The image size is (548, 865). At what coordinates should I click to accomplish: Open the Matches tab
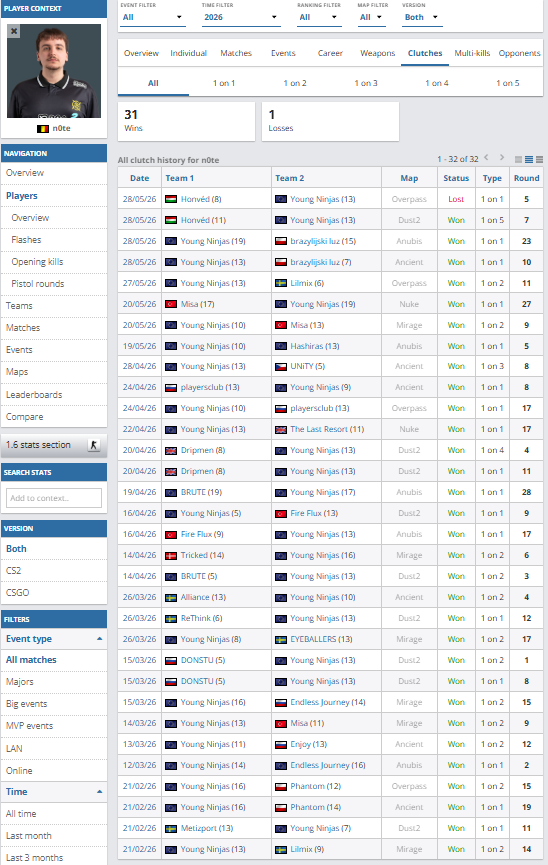236,53
